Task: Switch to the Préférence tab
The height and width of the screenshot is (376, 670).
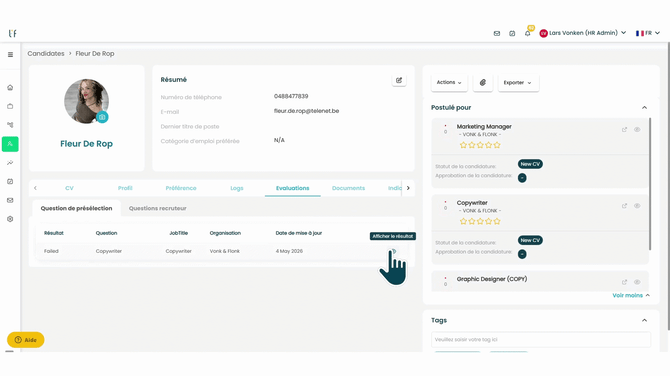Action: pyautogui.click(x=181, y=188)
